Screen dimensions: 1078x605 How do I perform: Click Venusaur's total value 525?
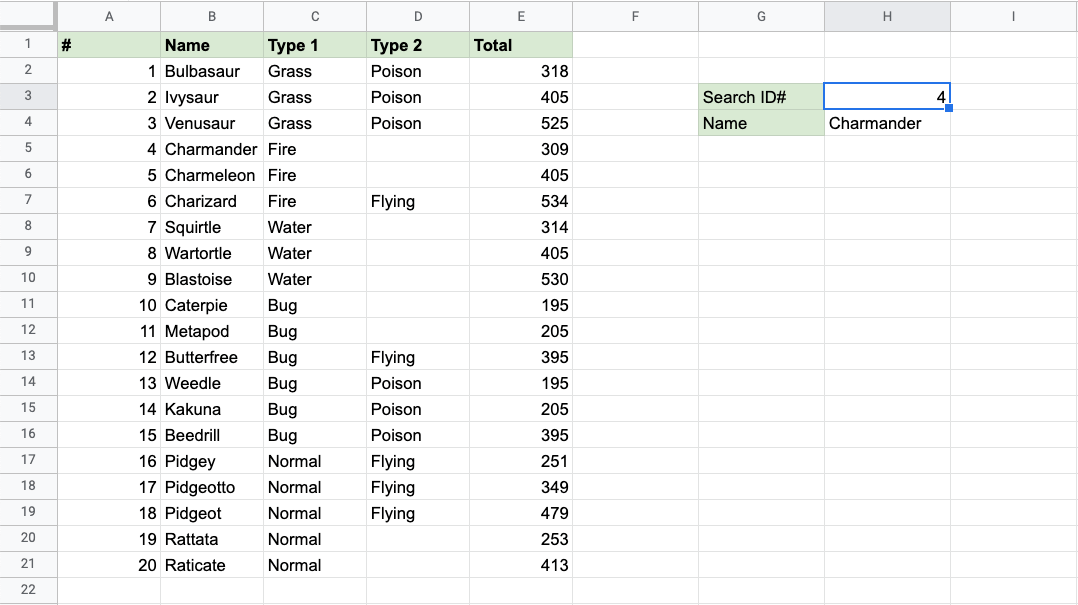coord(521,123)
